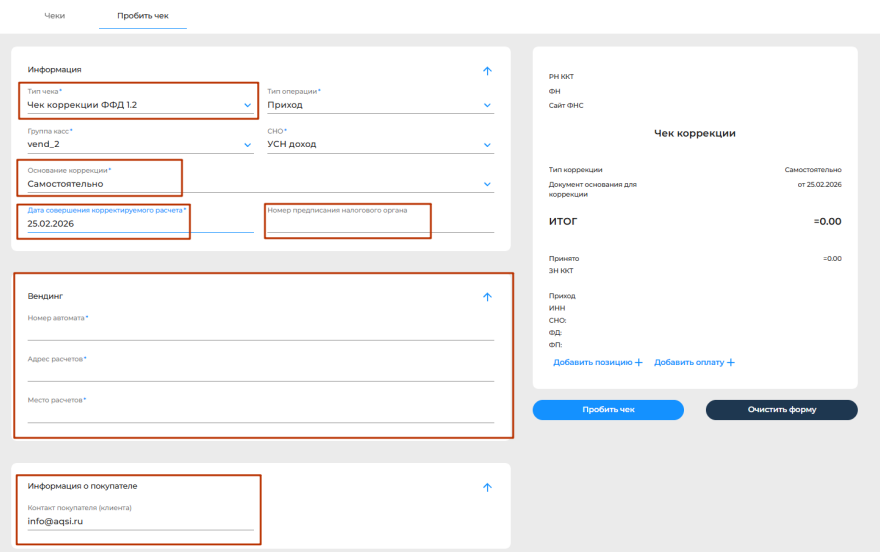Screen dimensions: 880x552
Task: Collapse the Вендинг section arrow
Action: click(487, 297)
